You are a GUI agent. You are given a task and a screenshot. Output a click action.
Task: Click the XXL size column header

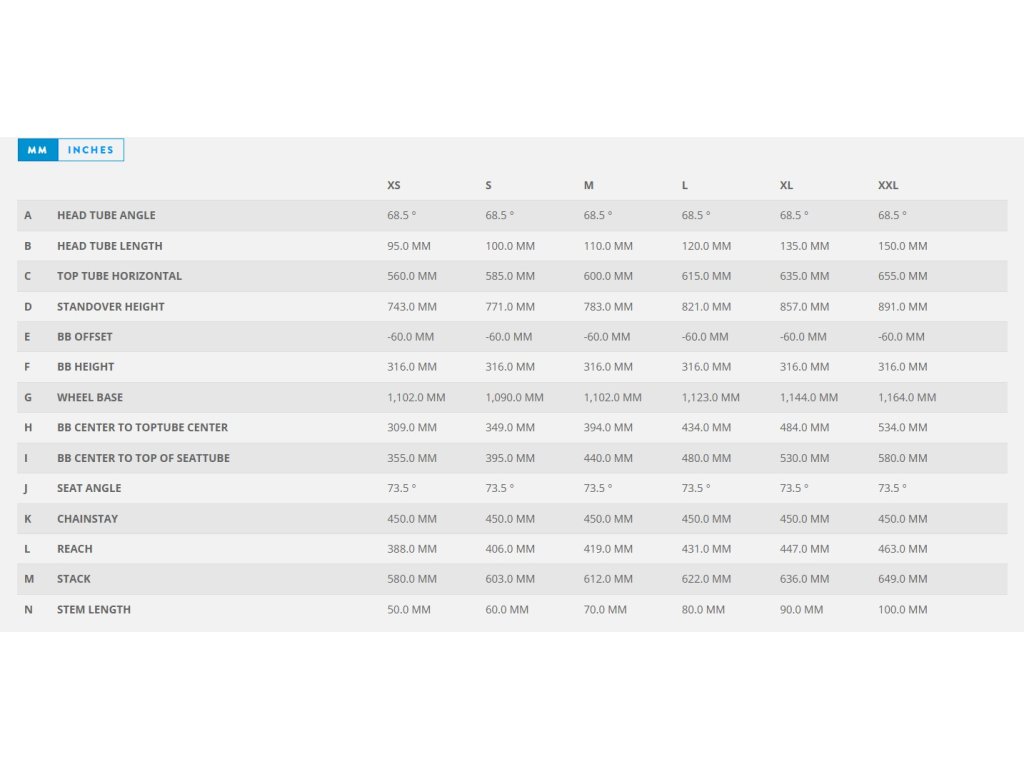[x=888, y=186]
